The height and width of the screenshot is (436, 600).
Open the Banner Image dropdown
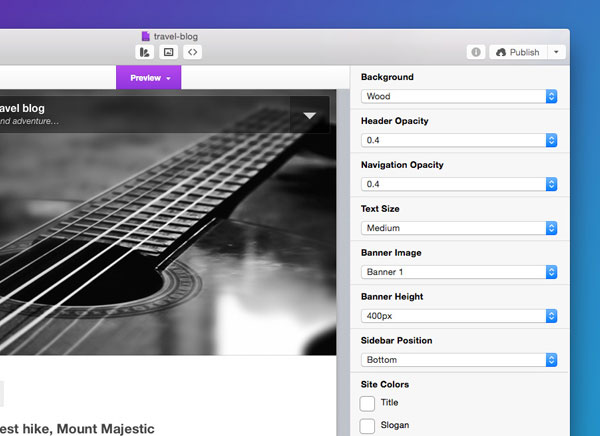coord(459,272)
